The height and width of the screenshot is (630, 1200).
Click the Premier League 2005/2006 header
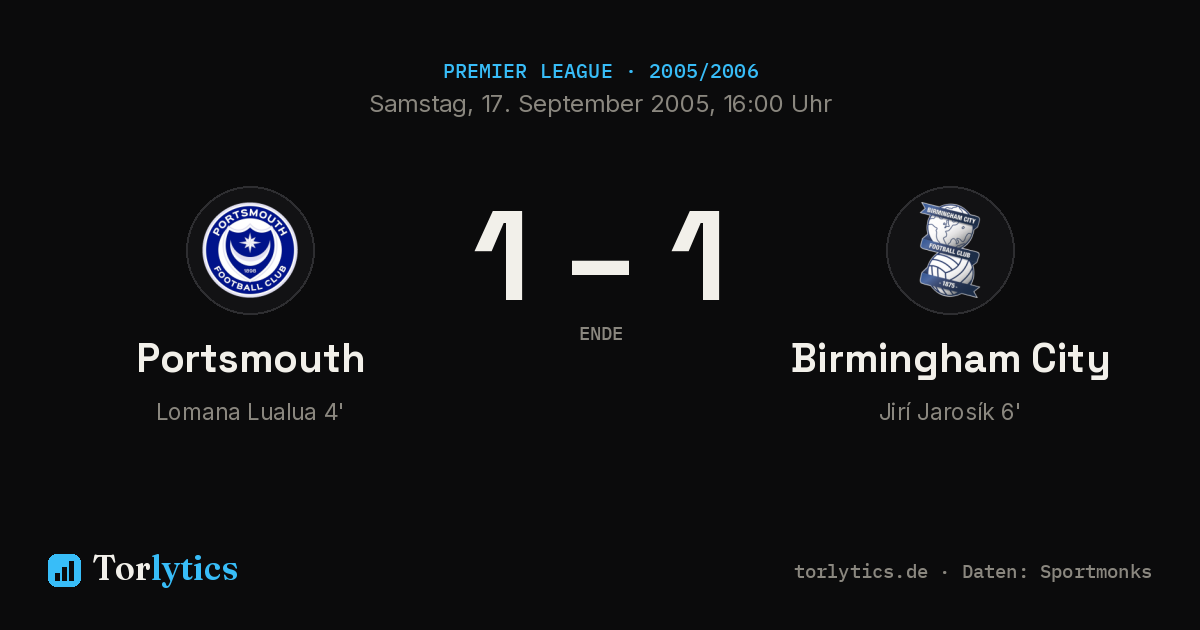pyautogui.click(x=600, y=72)
